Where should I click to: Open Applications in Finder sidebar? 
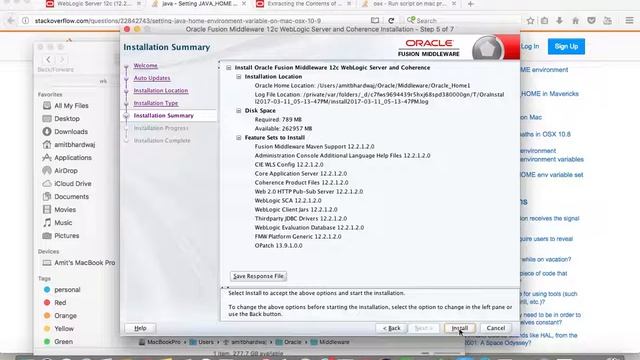pos(67,158)
